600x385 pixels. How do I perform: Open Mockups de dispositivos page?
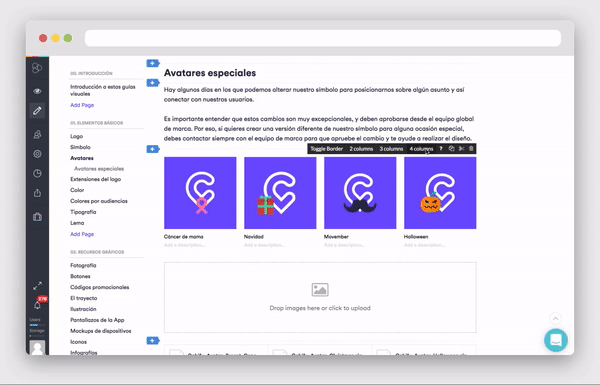[x=101, y=331]
